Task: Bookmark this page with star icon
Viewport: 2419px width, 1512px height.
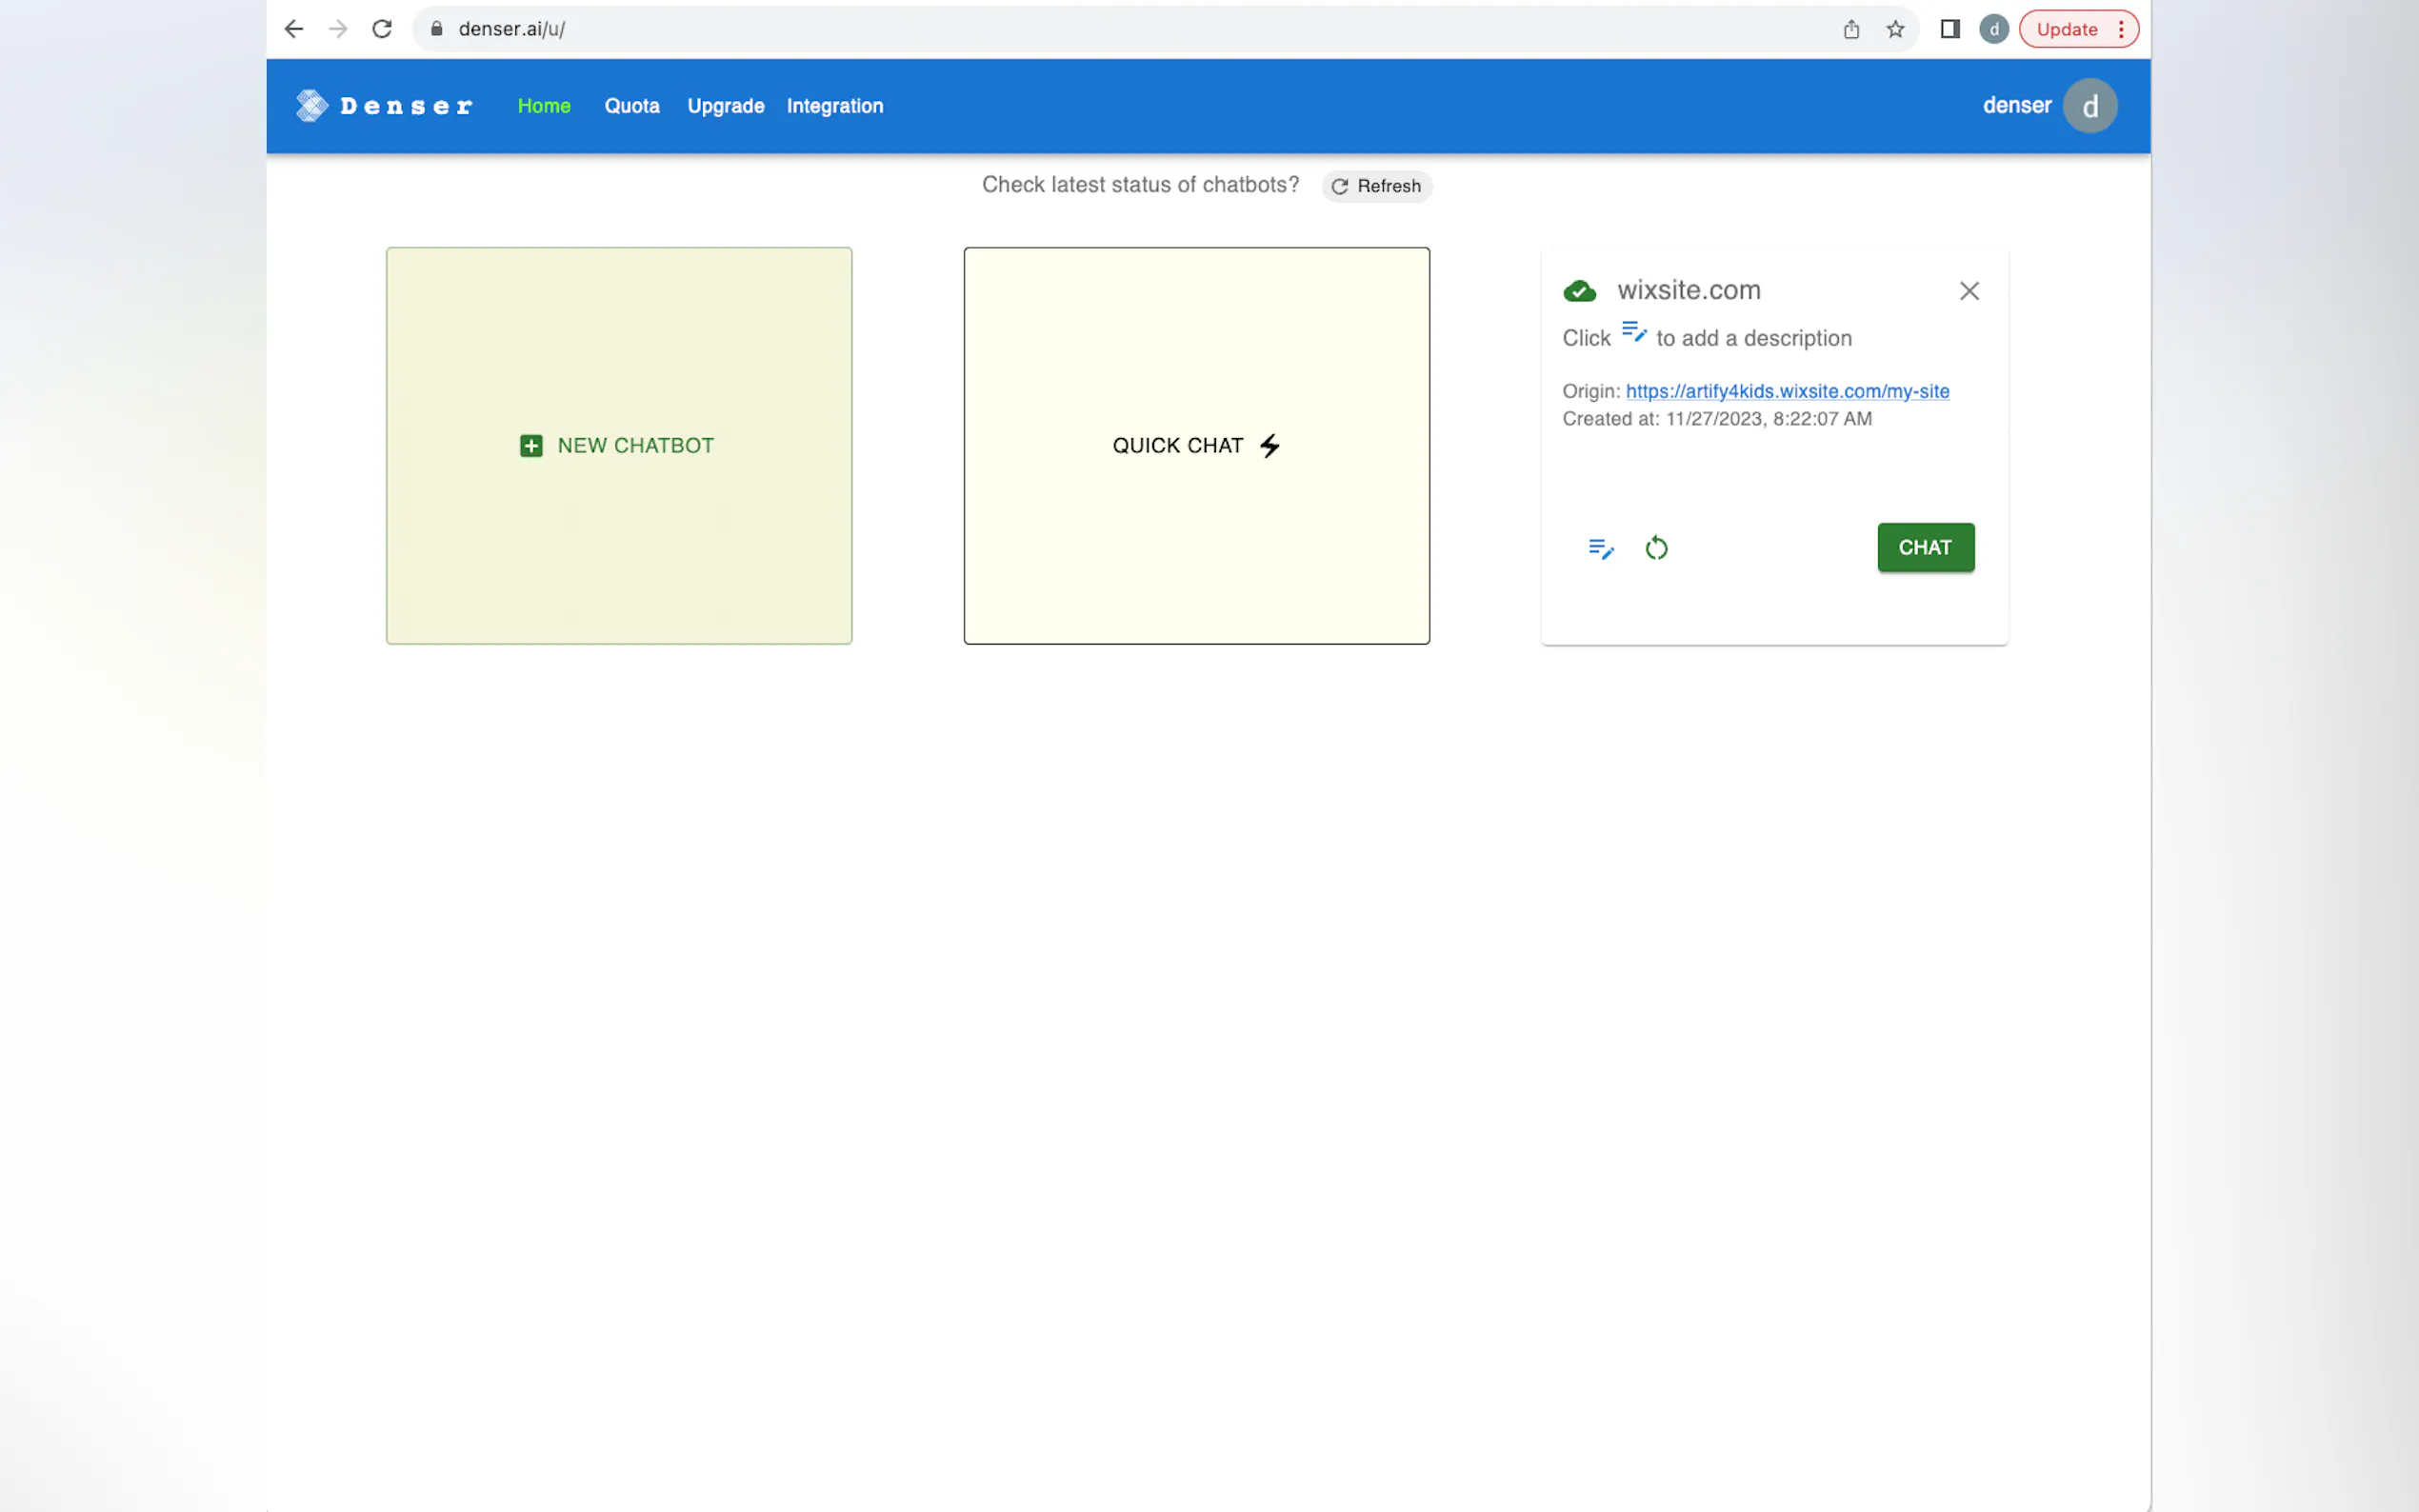Action: [1894, 29]
